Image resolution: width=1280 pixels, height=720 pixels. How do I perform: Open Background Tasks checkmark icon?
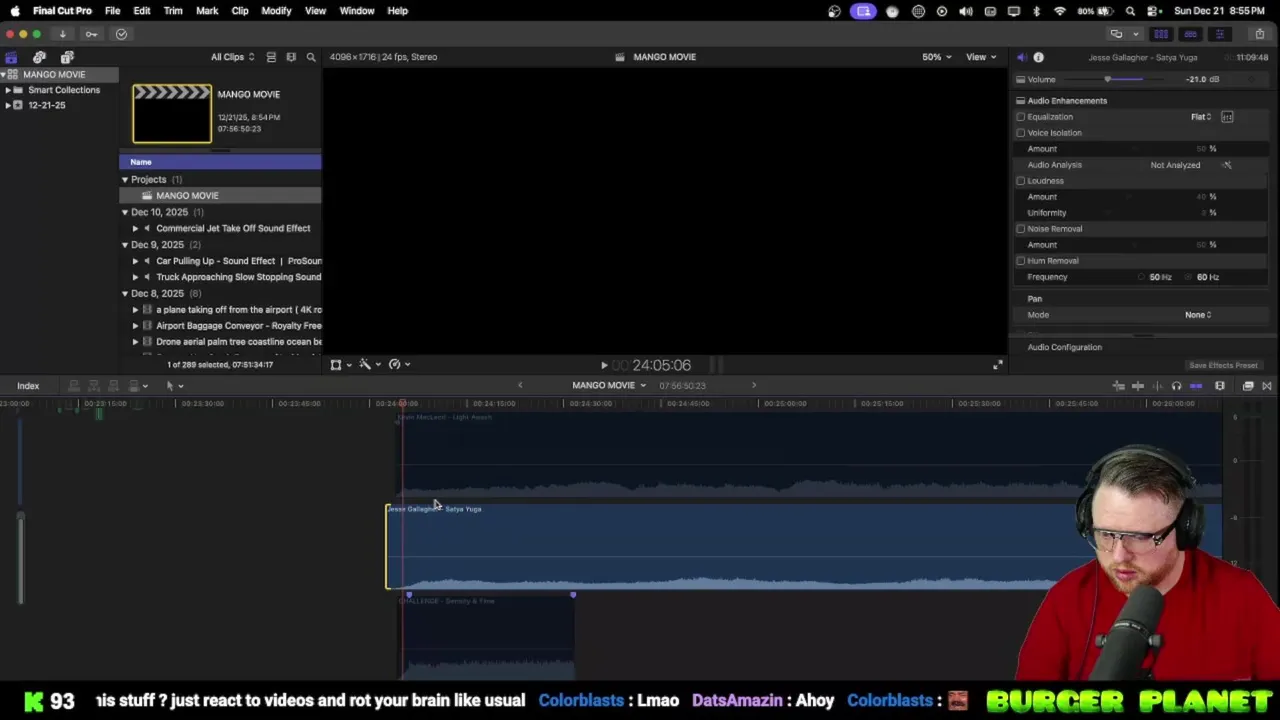[x=121, y=34]
